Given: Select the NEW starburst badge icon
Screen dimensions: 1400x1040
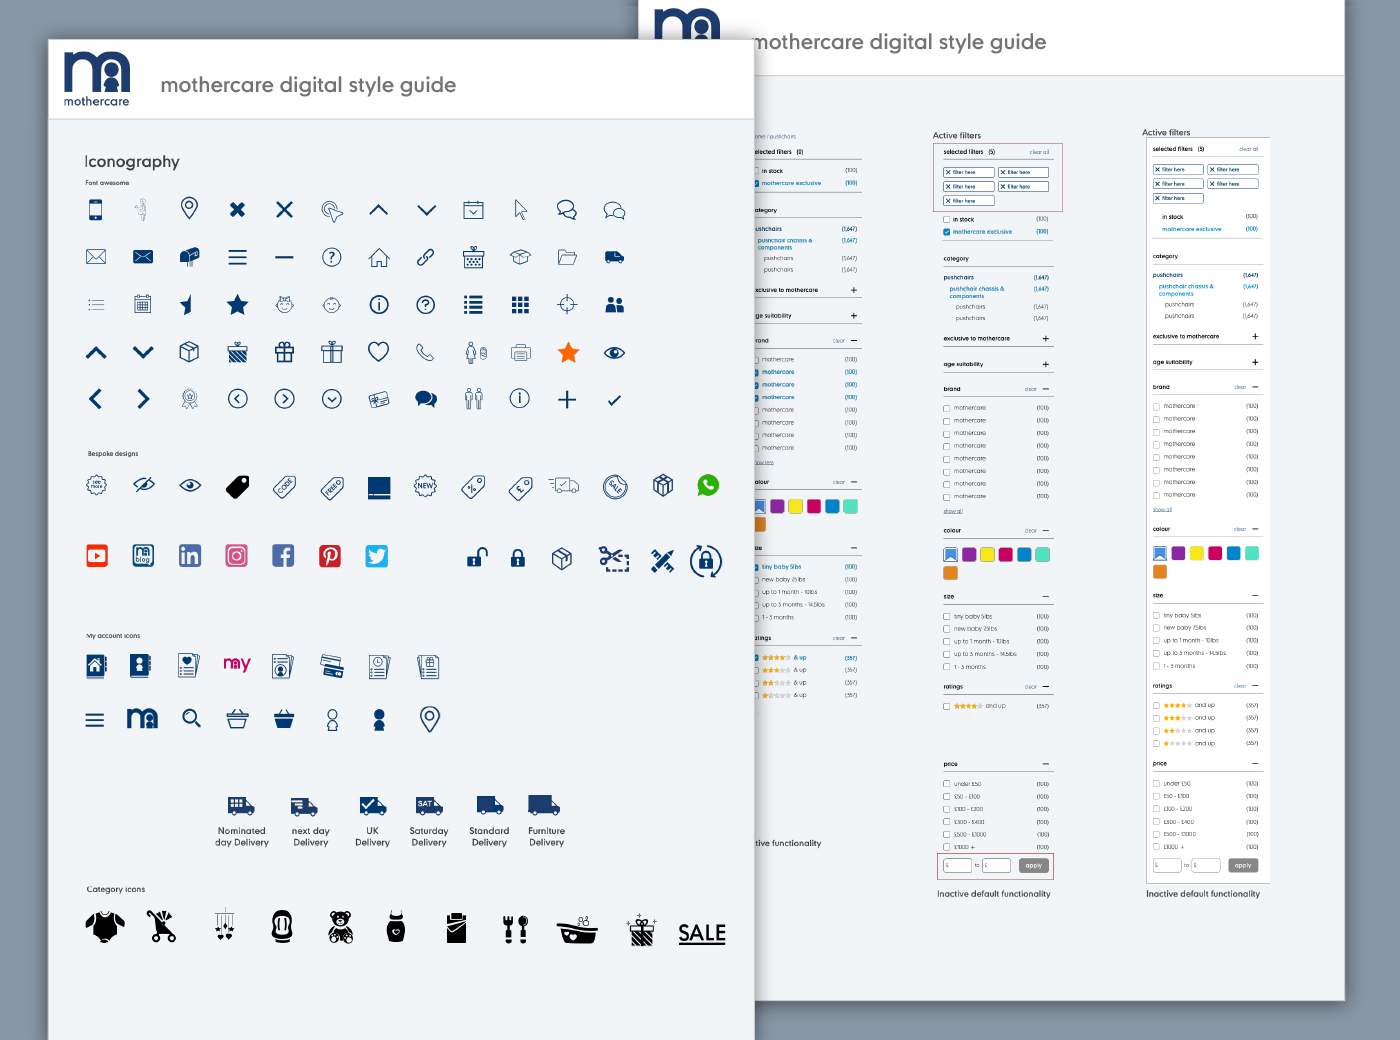Looking at the screenshot, I should (x=425, y=486).
